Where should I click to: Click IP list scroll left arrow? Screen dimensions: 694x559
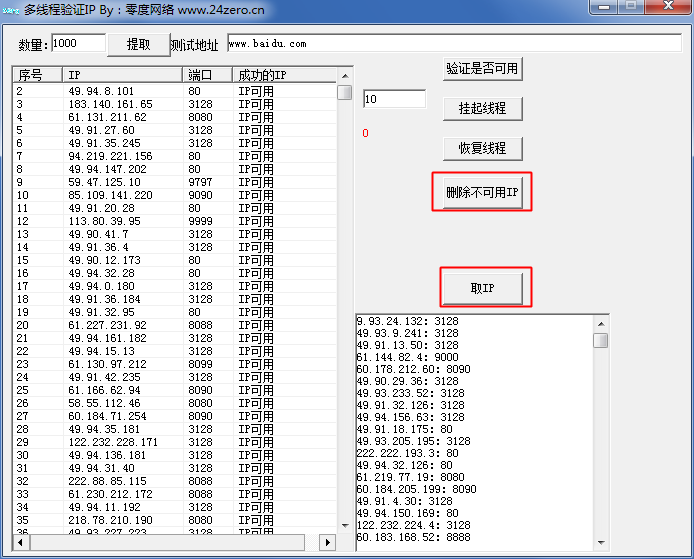[x=20, y=542]
